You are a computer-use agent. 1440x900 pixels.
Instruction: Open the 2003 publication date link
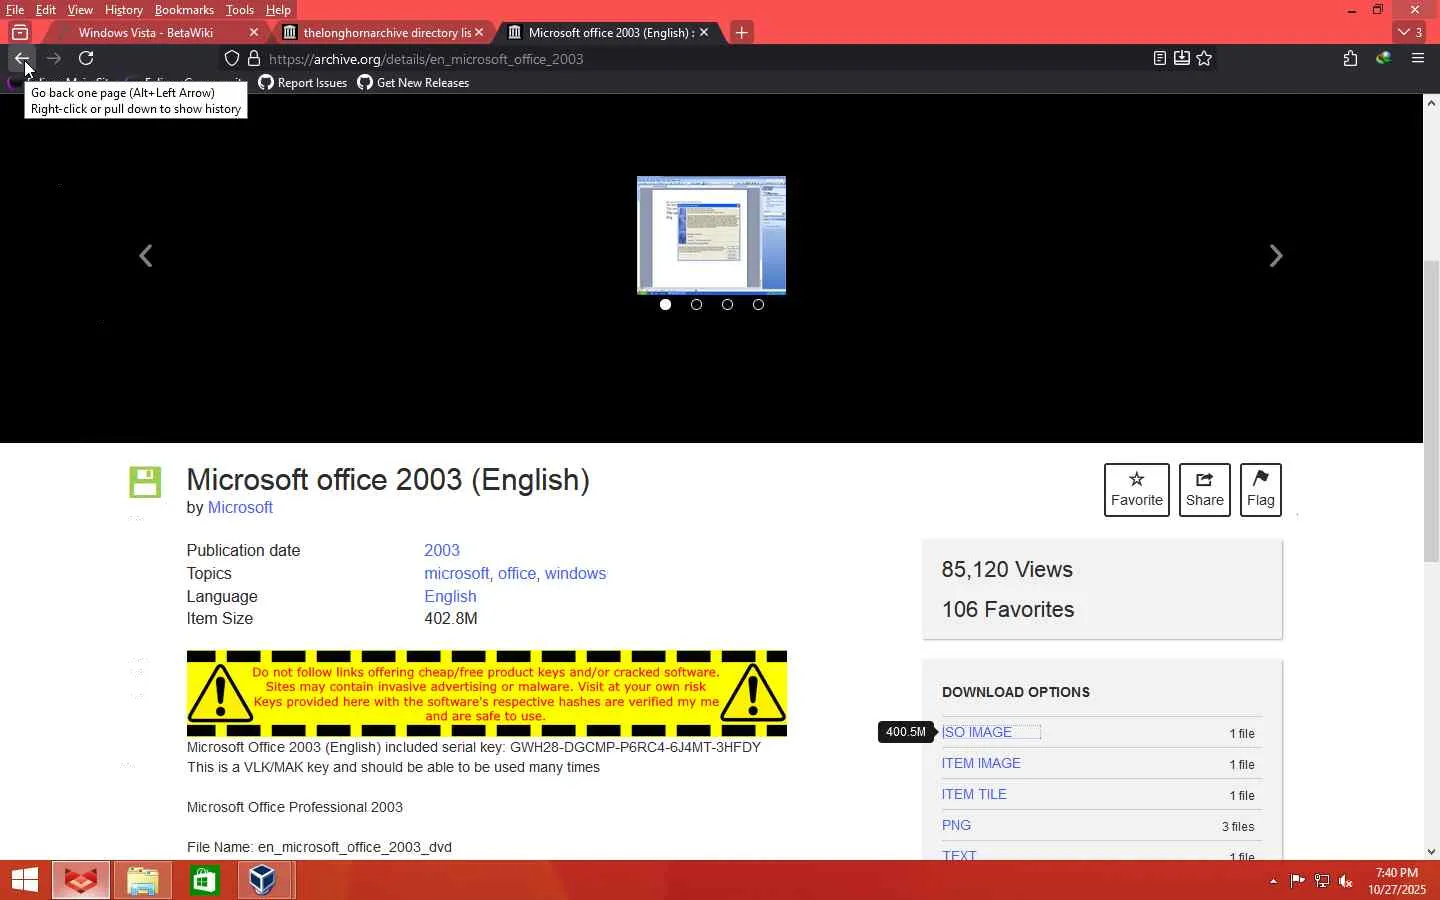point(442,551)
